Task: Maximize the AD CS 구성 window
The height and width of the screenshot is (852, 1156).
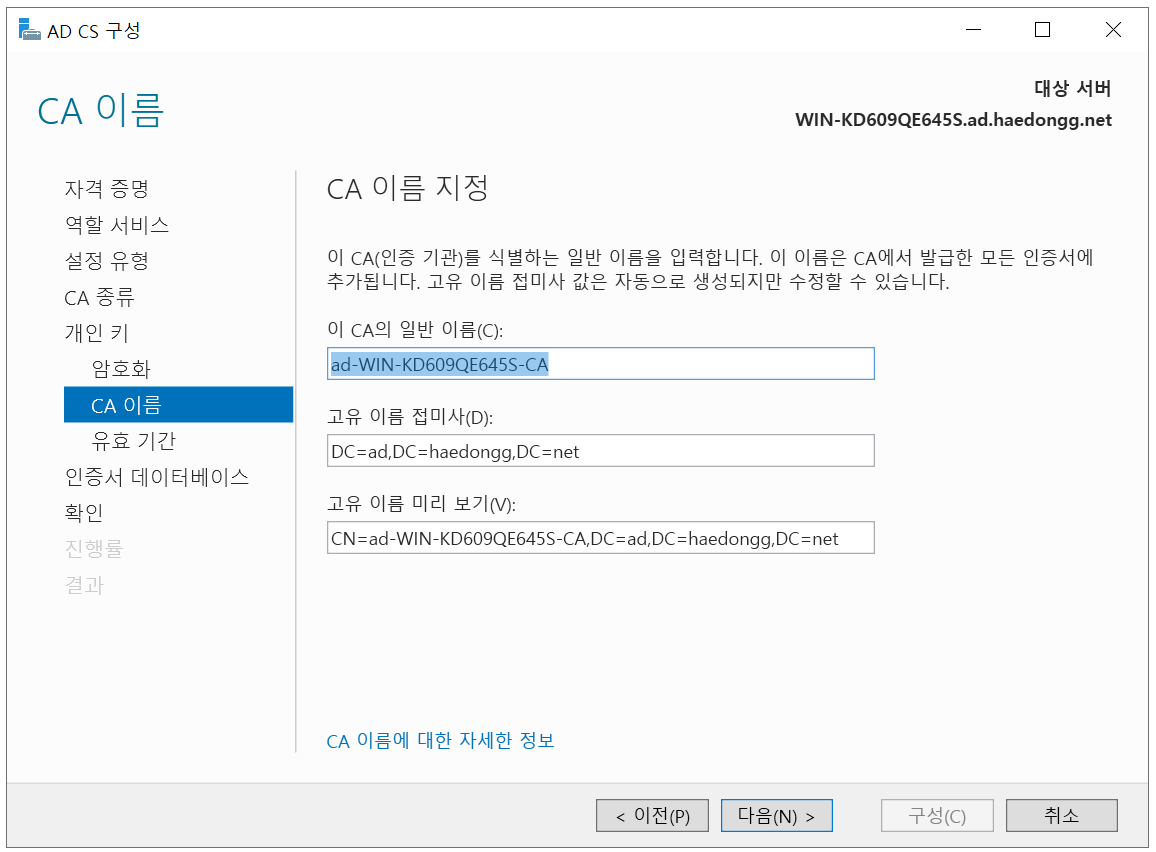Action: pyautogui.click(x=1042, y=30)
